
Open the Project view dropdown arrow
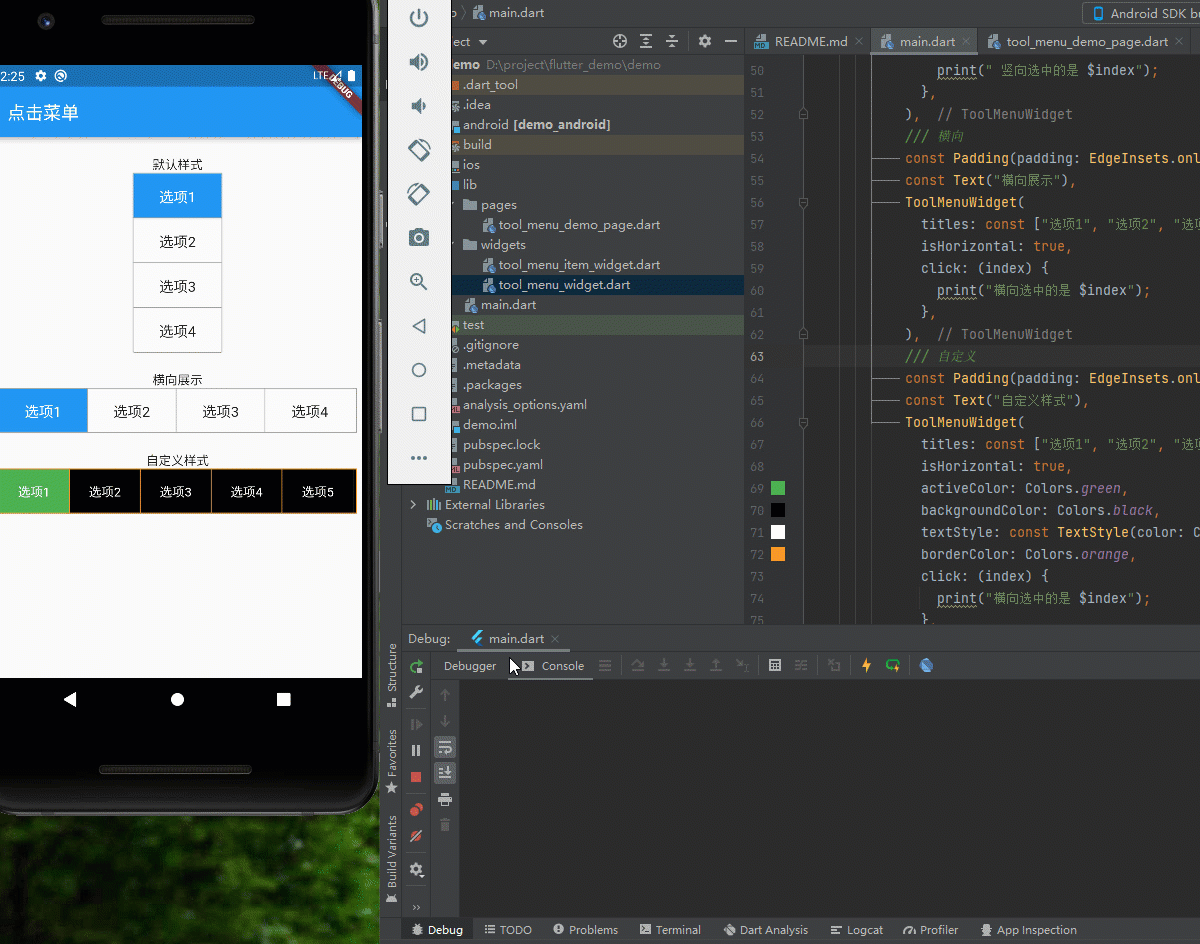pos(483,42)
